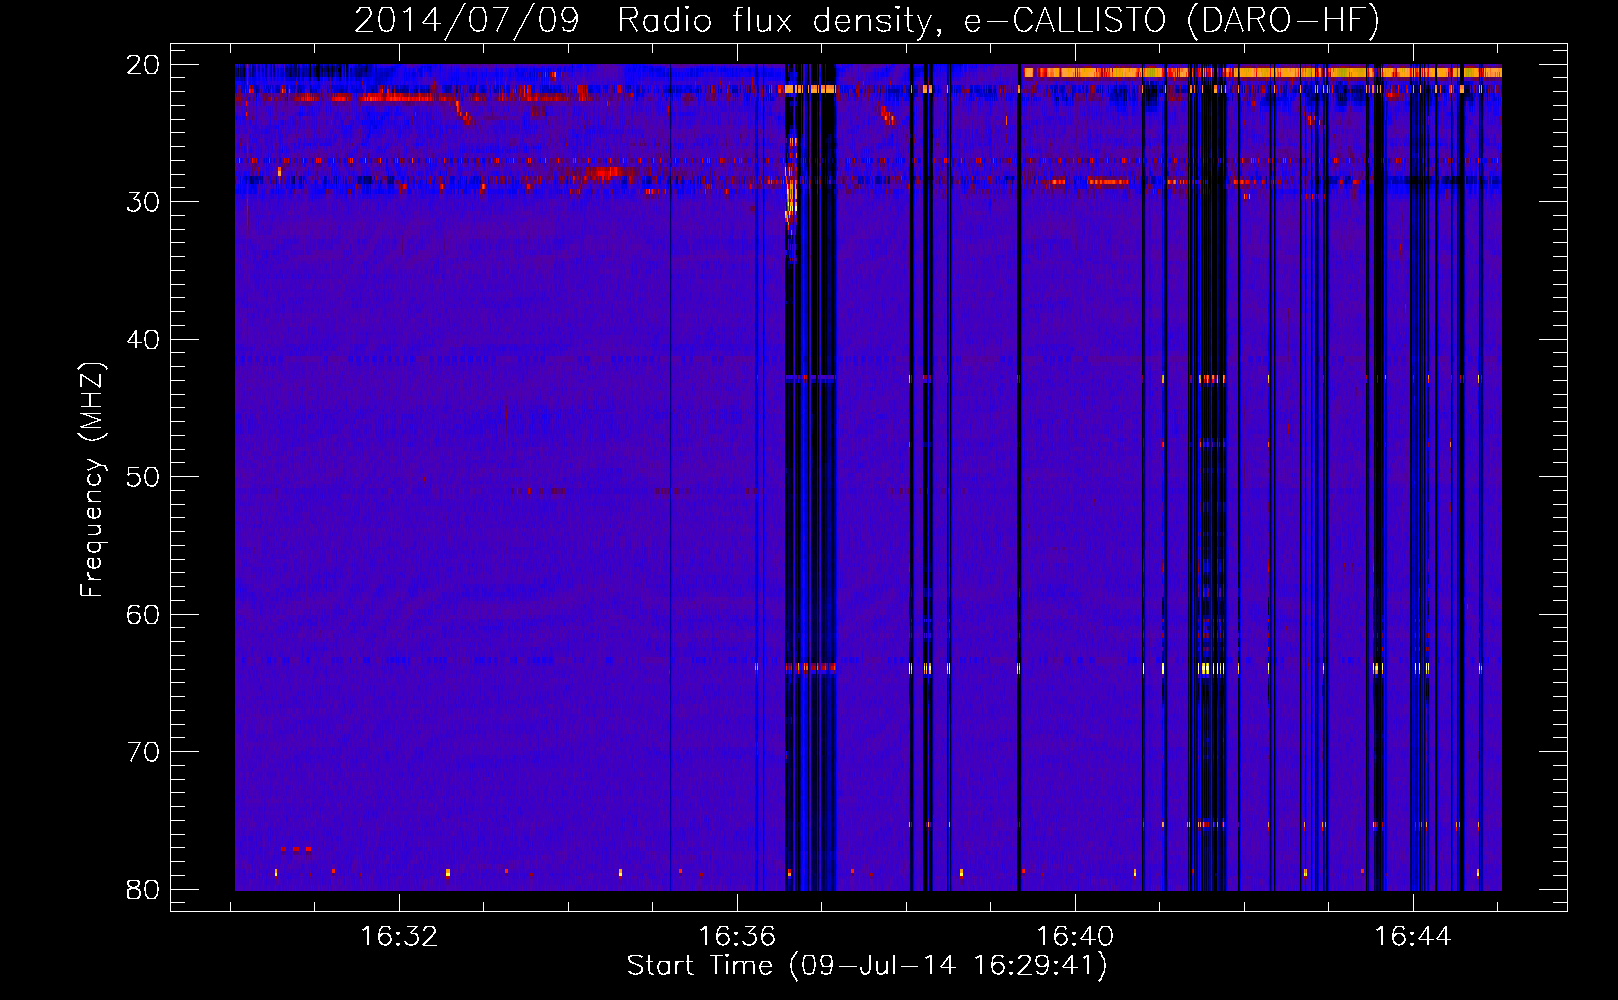Click the 16:40 time tick label
This screenshot has height=1000, width=1618.
click(1075, 937)
